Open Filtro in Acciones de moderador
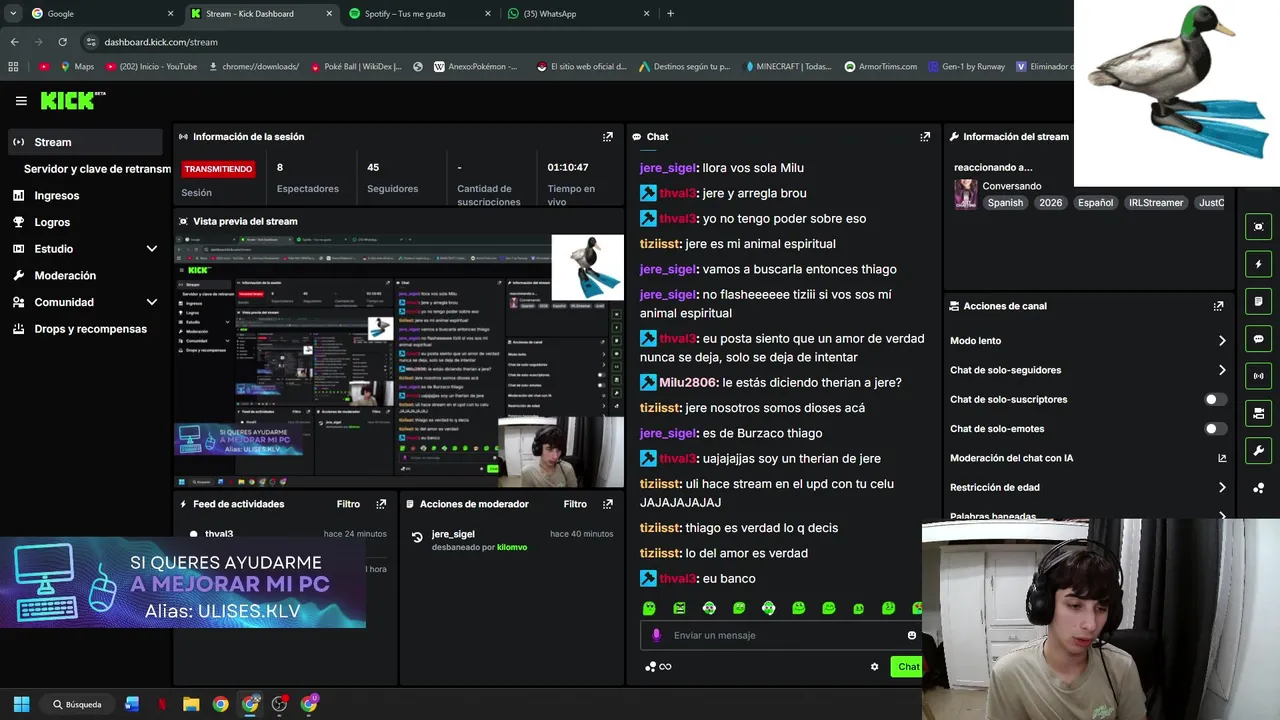The width and height of the screenshot is (1280, 720). point(575,504)
